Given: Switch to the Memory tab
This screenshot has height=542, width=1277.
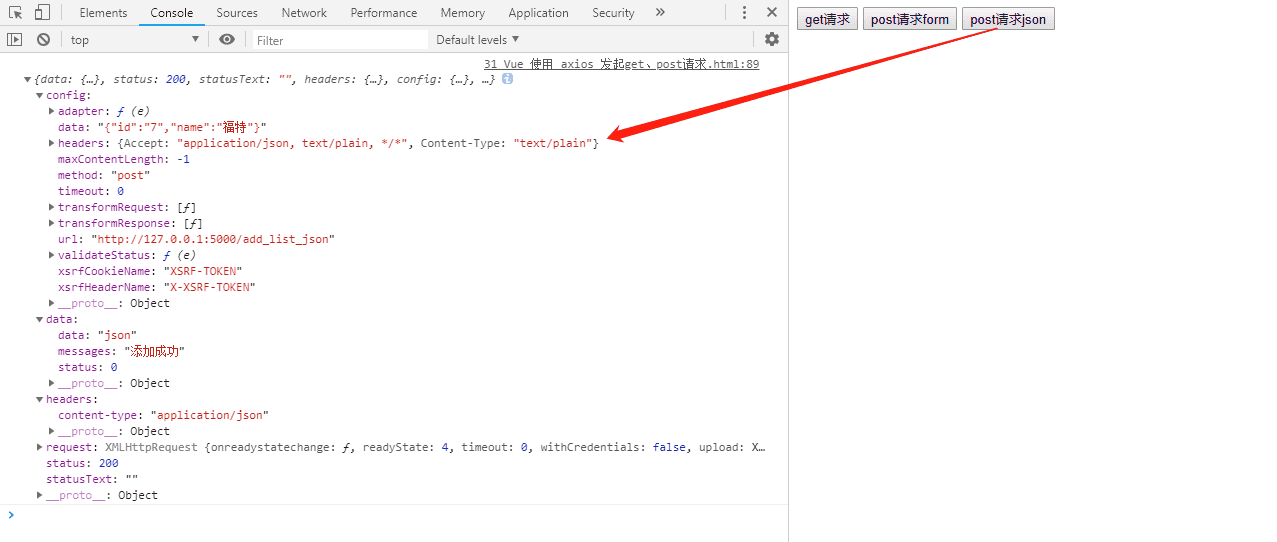Looking at the screenshot, I should click(x=463, y=13).
